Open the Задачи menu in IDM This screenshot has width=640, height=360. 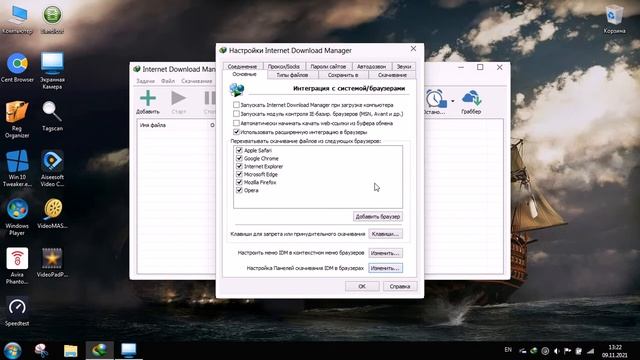pos(145,81)
